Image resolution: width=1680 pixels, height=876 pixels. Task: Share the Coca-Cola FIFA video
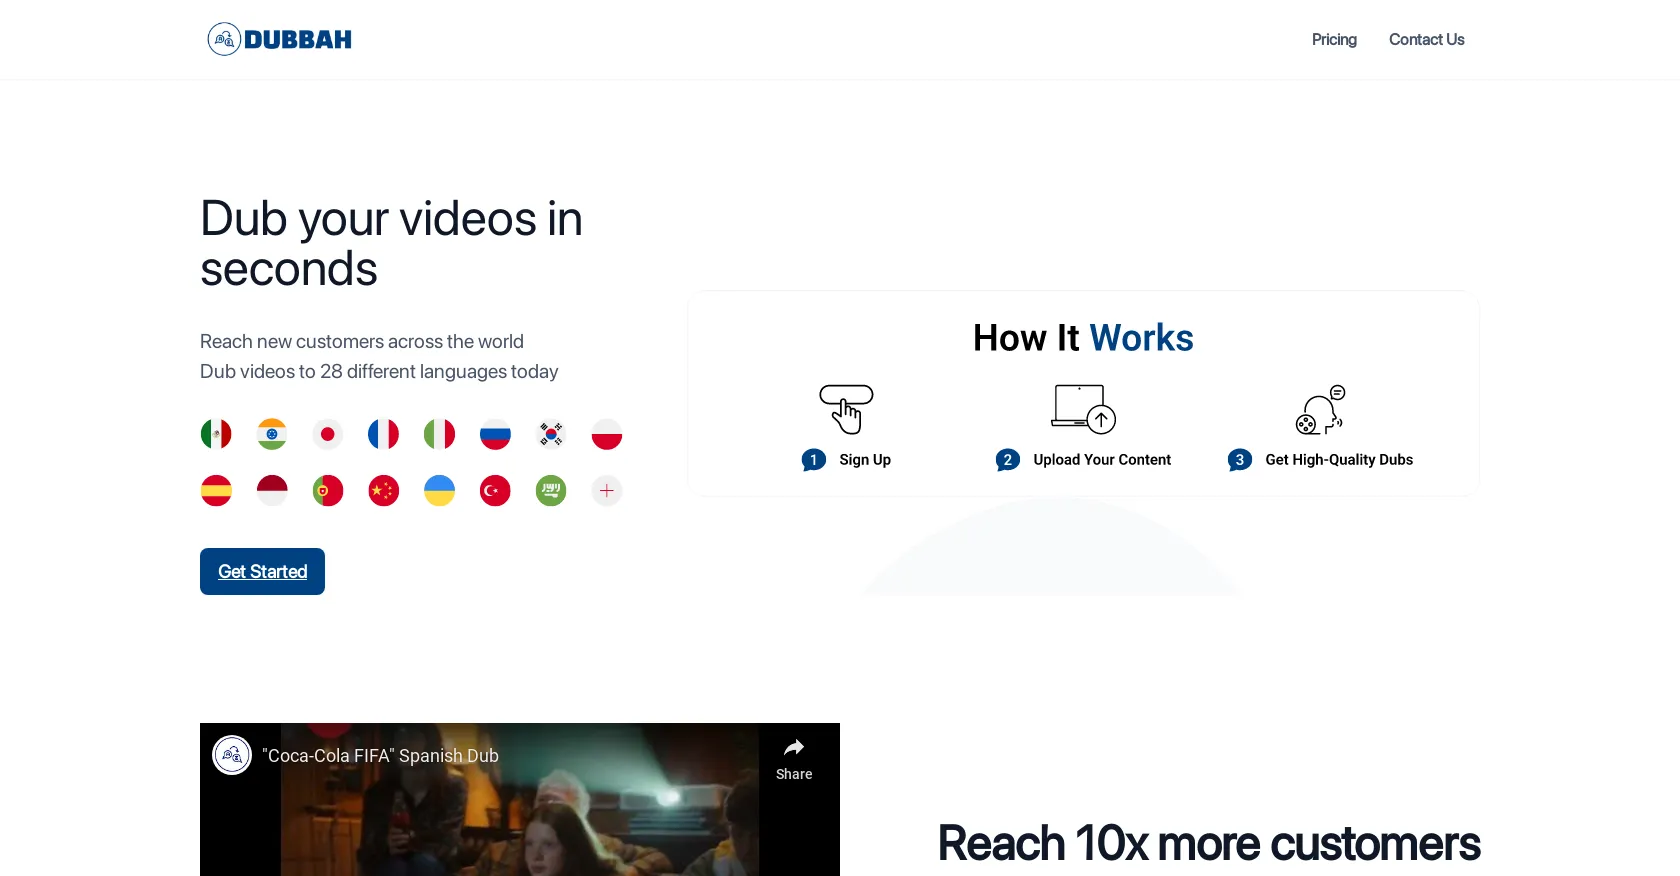pos(794,759)
